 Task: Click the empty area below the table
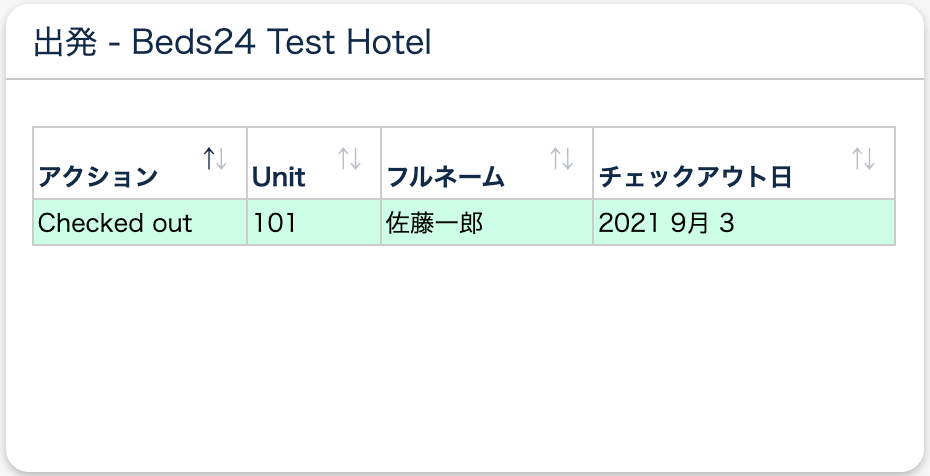pyautogui.click(x=464, y=350)
